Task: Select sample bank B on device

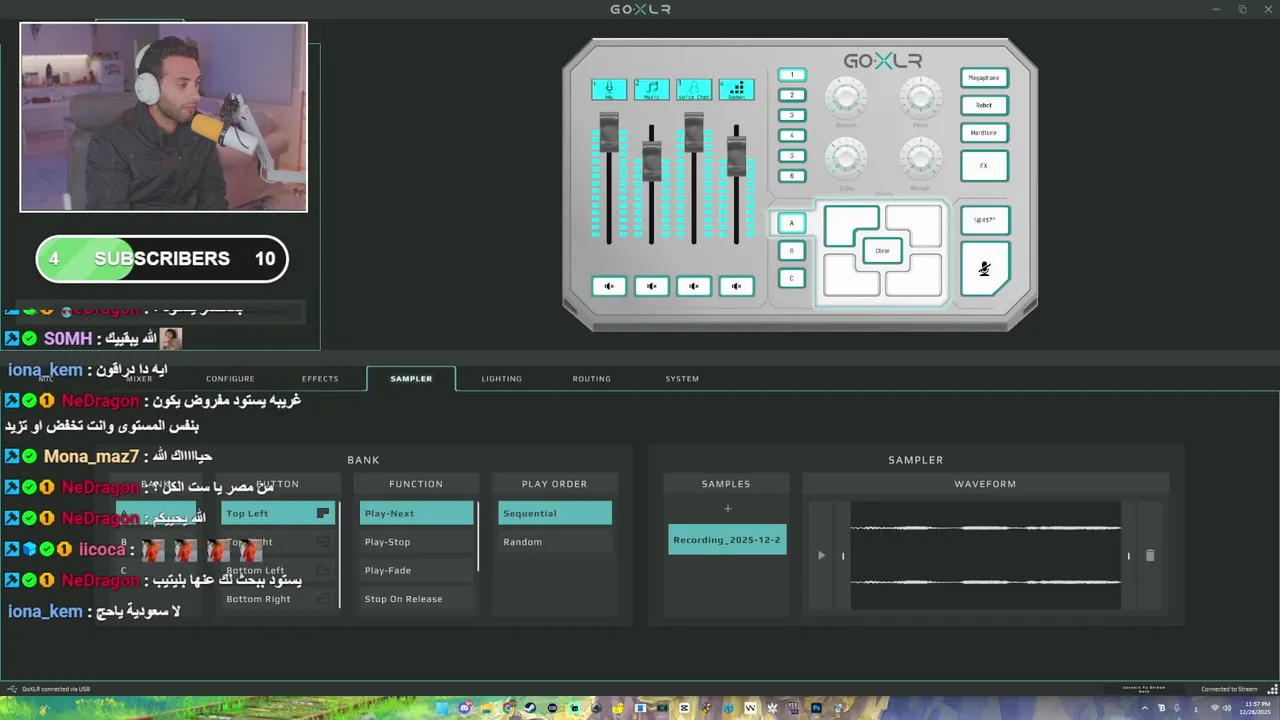Action: coord(791,251)
